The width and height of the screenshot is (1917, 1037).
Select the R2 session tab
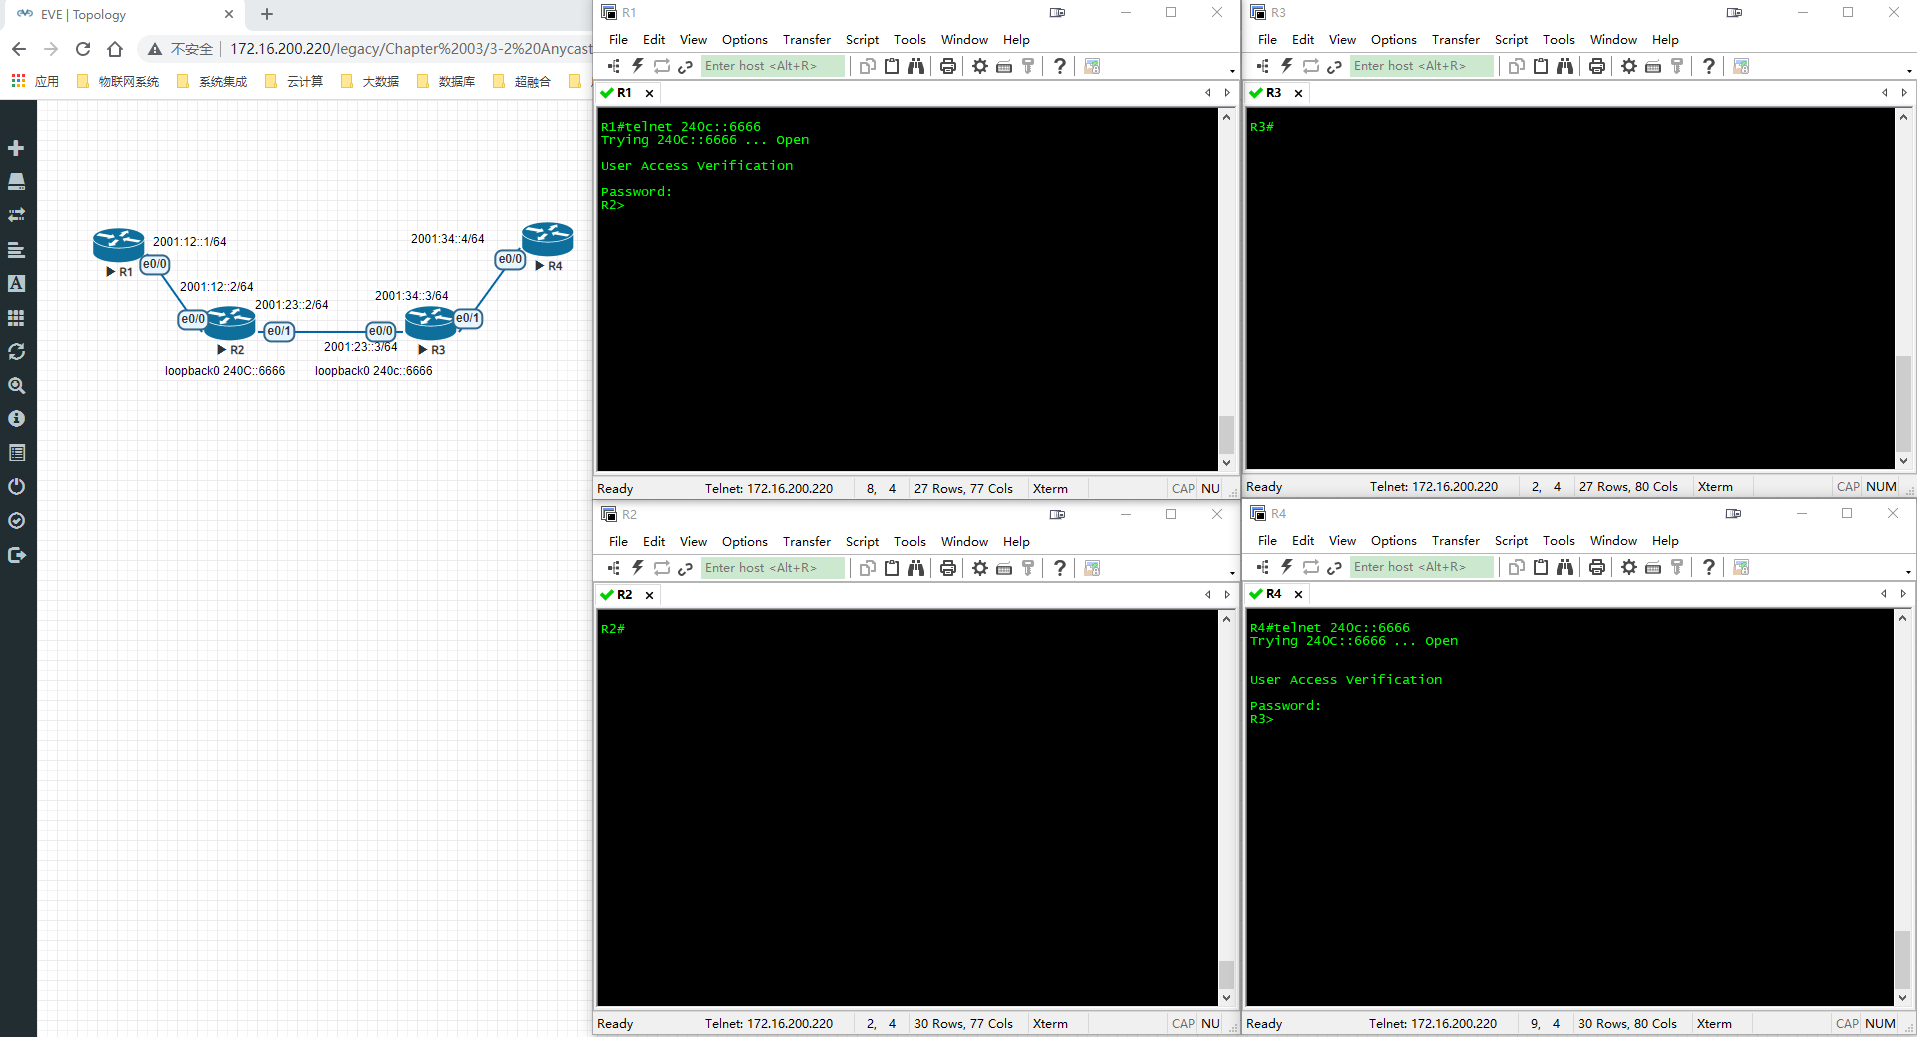tap(624, 595)
